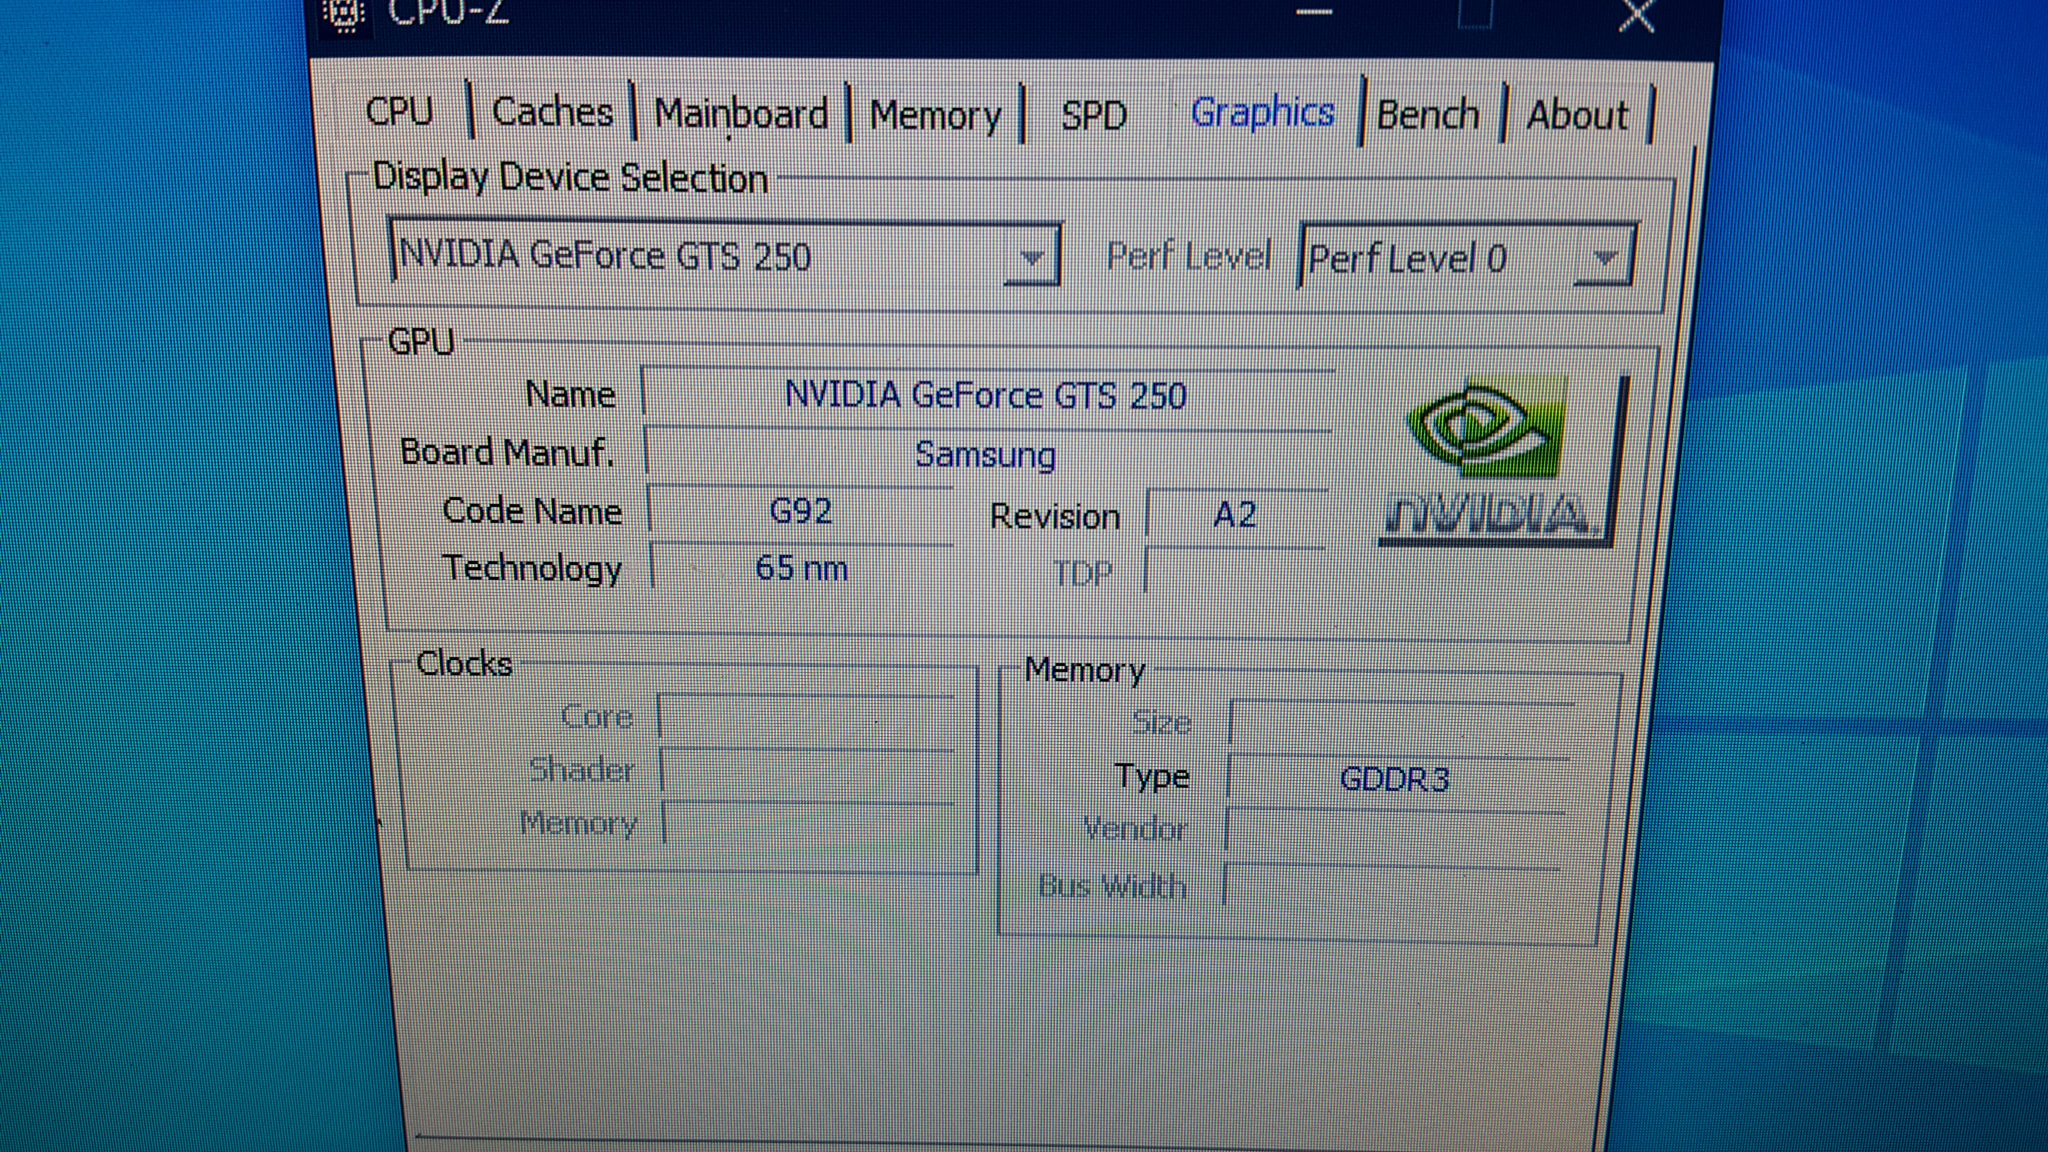Viewport: 2048px width, 1152px height.
Task: Click the Clocks group heading
Action: (464, 663)
